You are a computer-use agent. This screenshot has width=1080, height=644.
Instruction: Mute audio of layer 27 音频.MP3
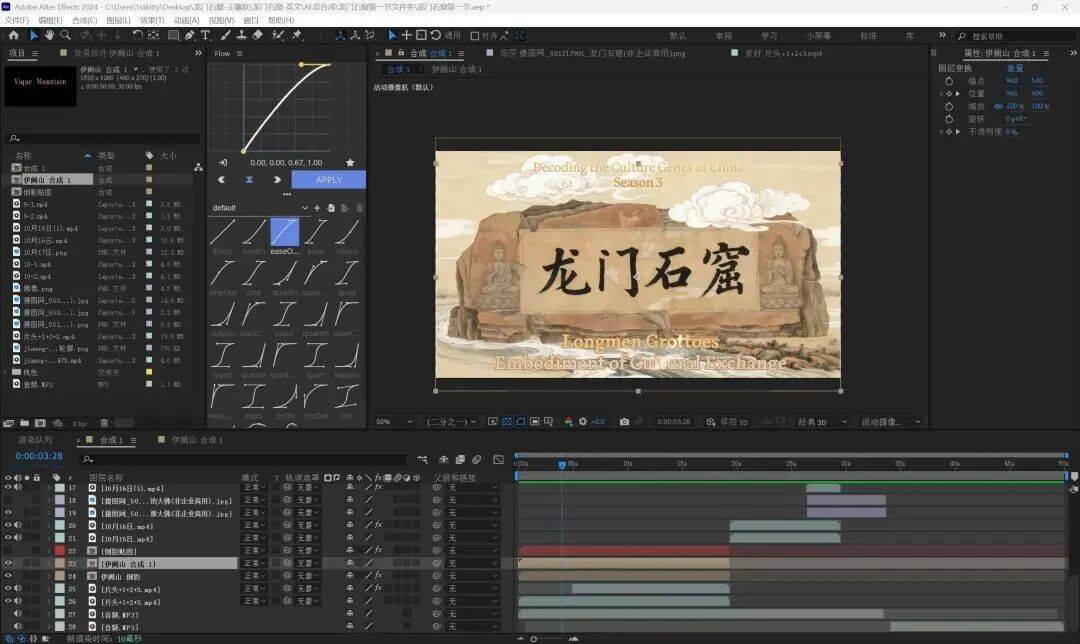click(19, 615)
